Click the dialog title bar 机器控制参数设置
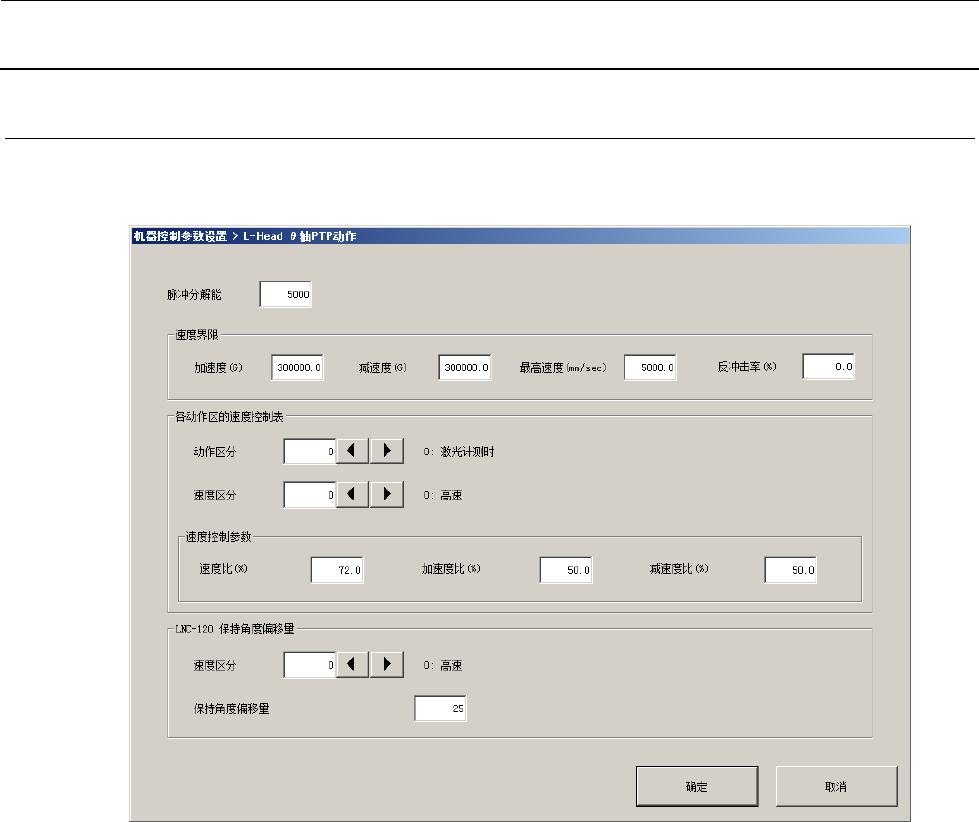Screen dimensions: 979x822 [x=519, y=236]
